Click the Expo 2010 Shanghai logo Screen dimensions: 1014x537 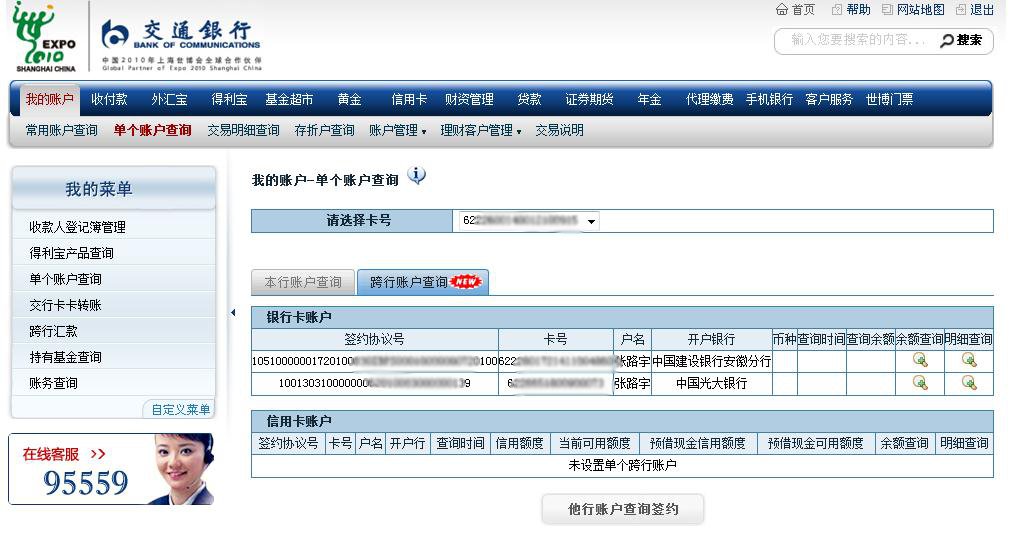pyautogui.click(x=45, y=36)
